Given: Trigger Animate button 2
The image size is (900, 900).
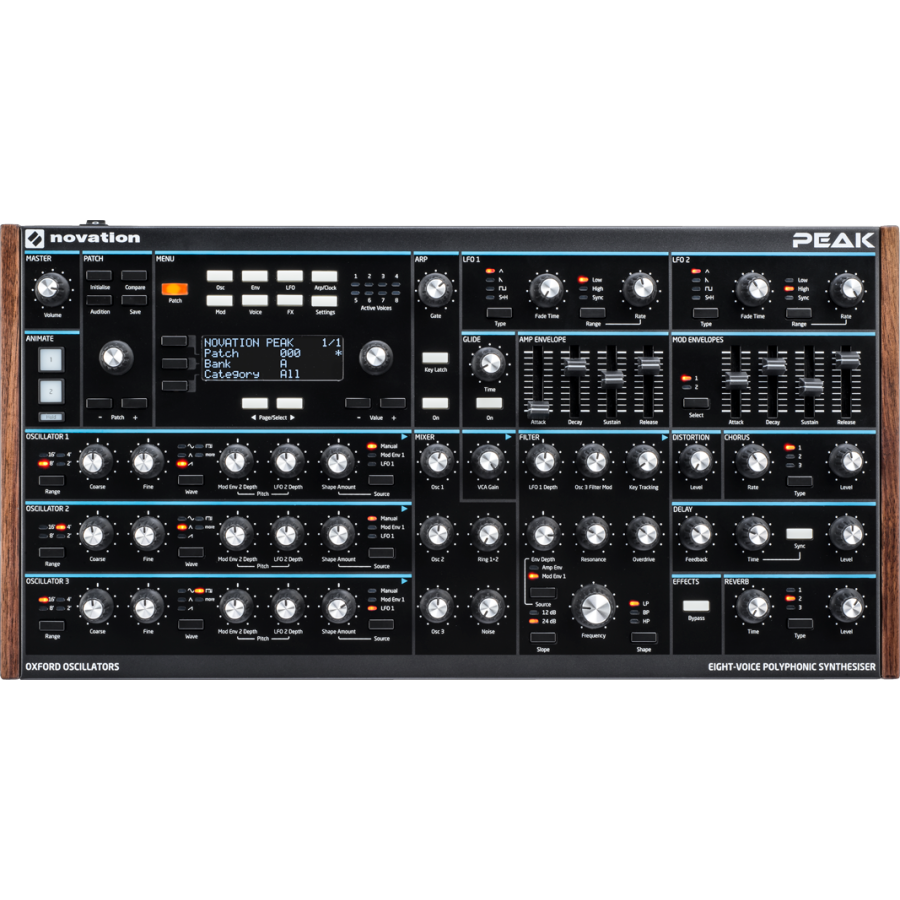Looking at the screenshot, I should coord(51,391).
